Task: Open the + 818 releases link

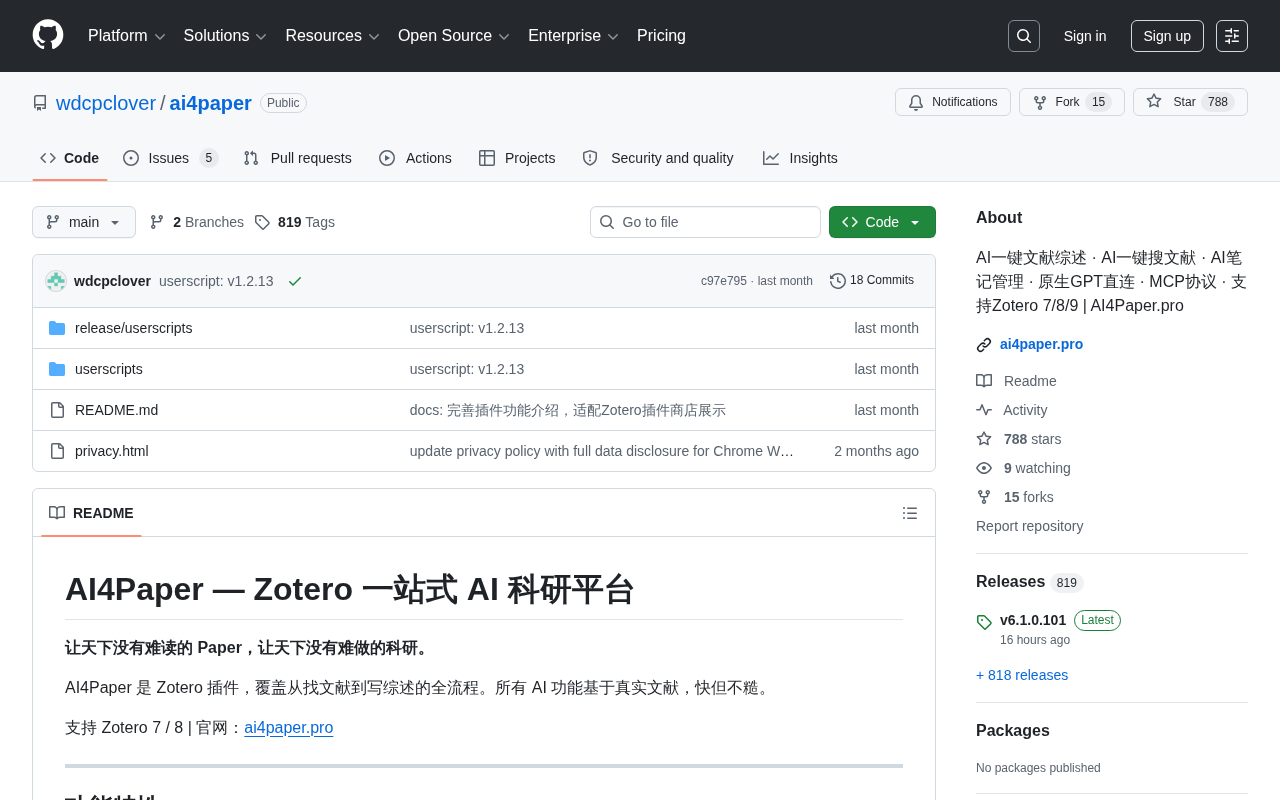Action: click(1022, 675)
